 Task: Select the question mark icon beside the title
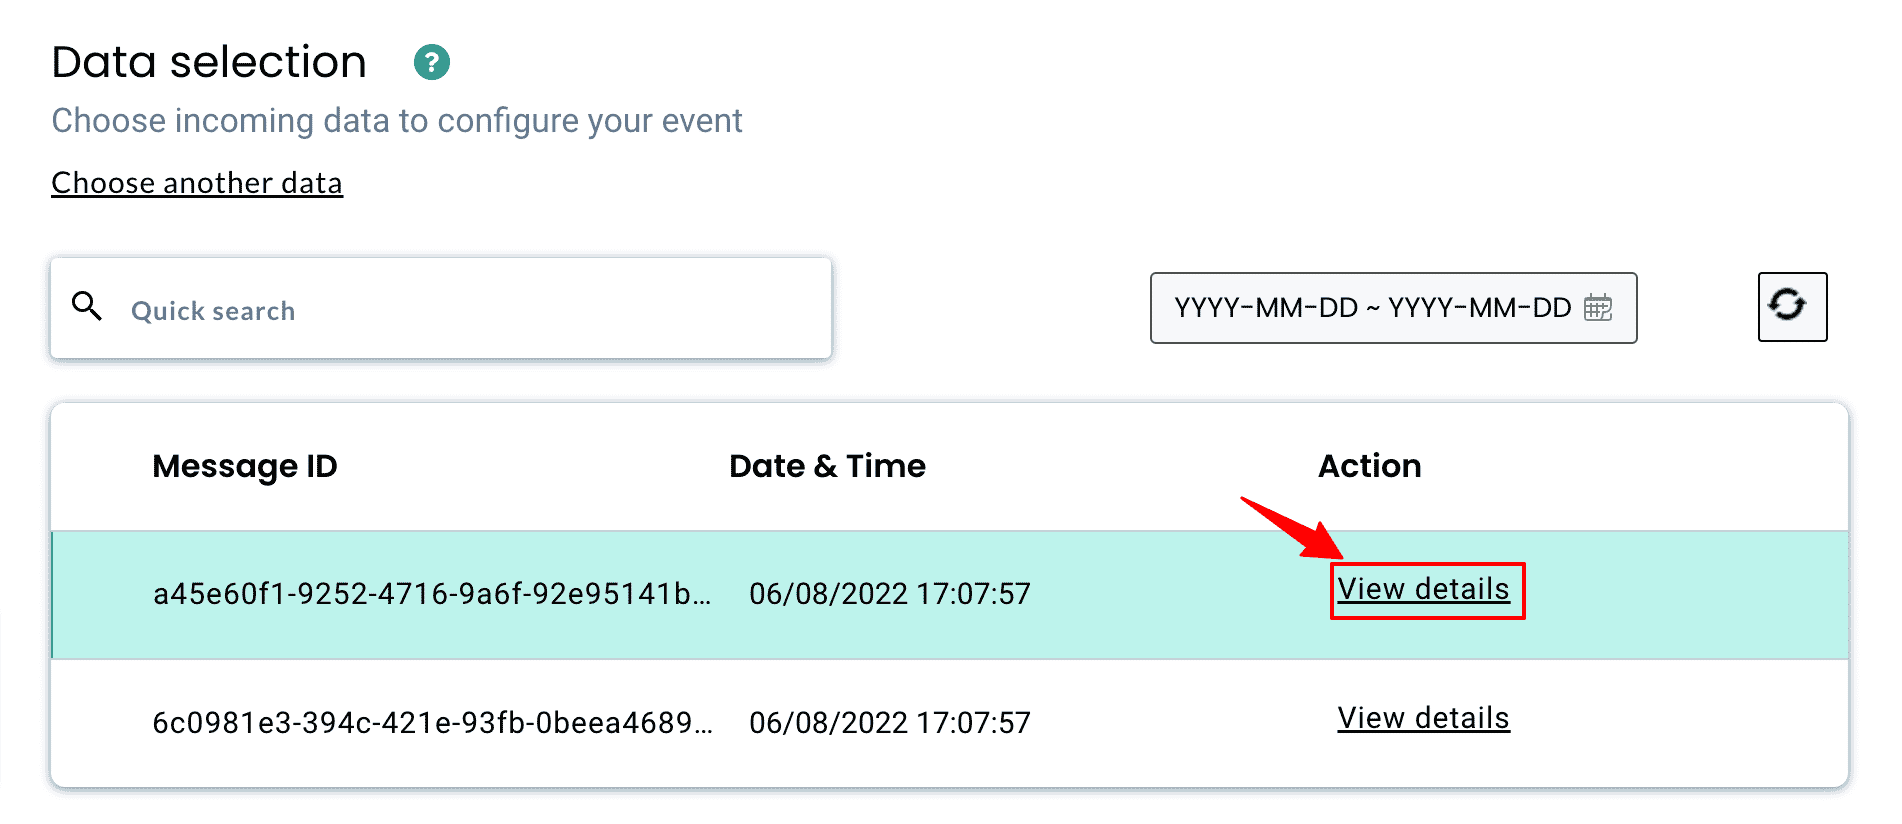[x=432, y=62]
